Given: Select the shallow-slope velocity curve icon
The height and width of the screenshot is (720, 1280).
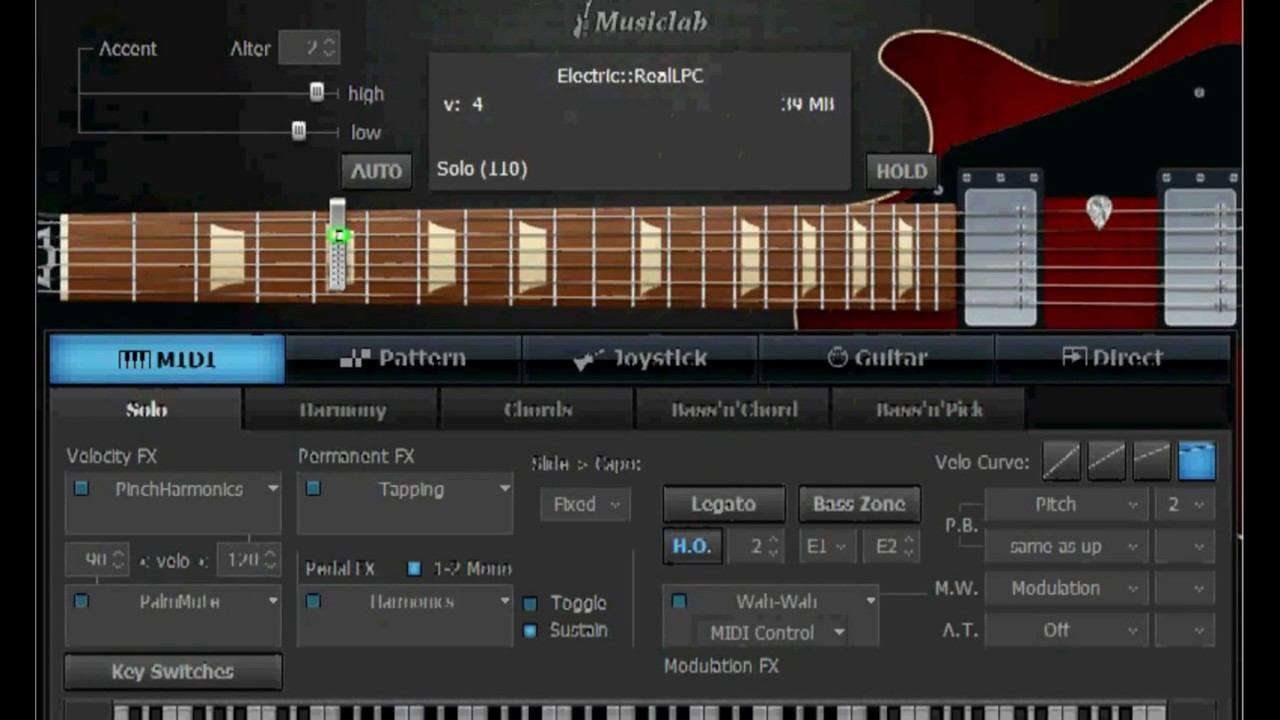Looking at the screenshot, I should (1151, 461).
